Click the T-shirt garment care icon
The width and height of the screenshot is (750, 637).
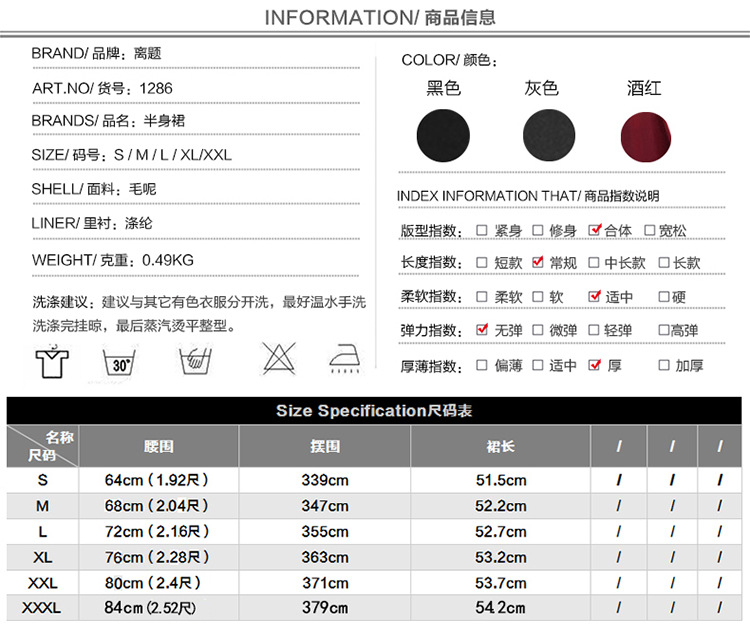(52, 362)
